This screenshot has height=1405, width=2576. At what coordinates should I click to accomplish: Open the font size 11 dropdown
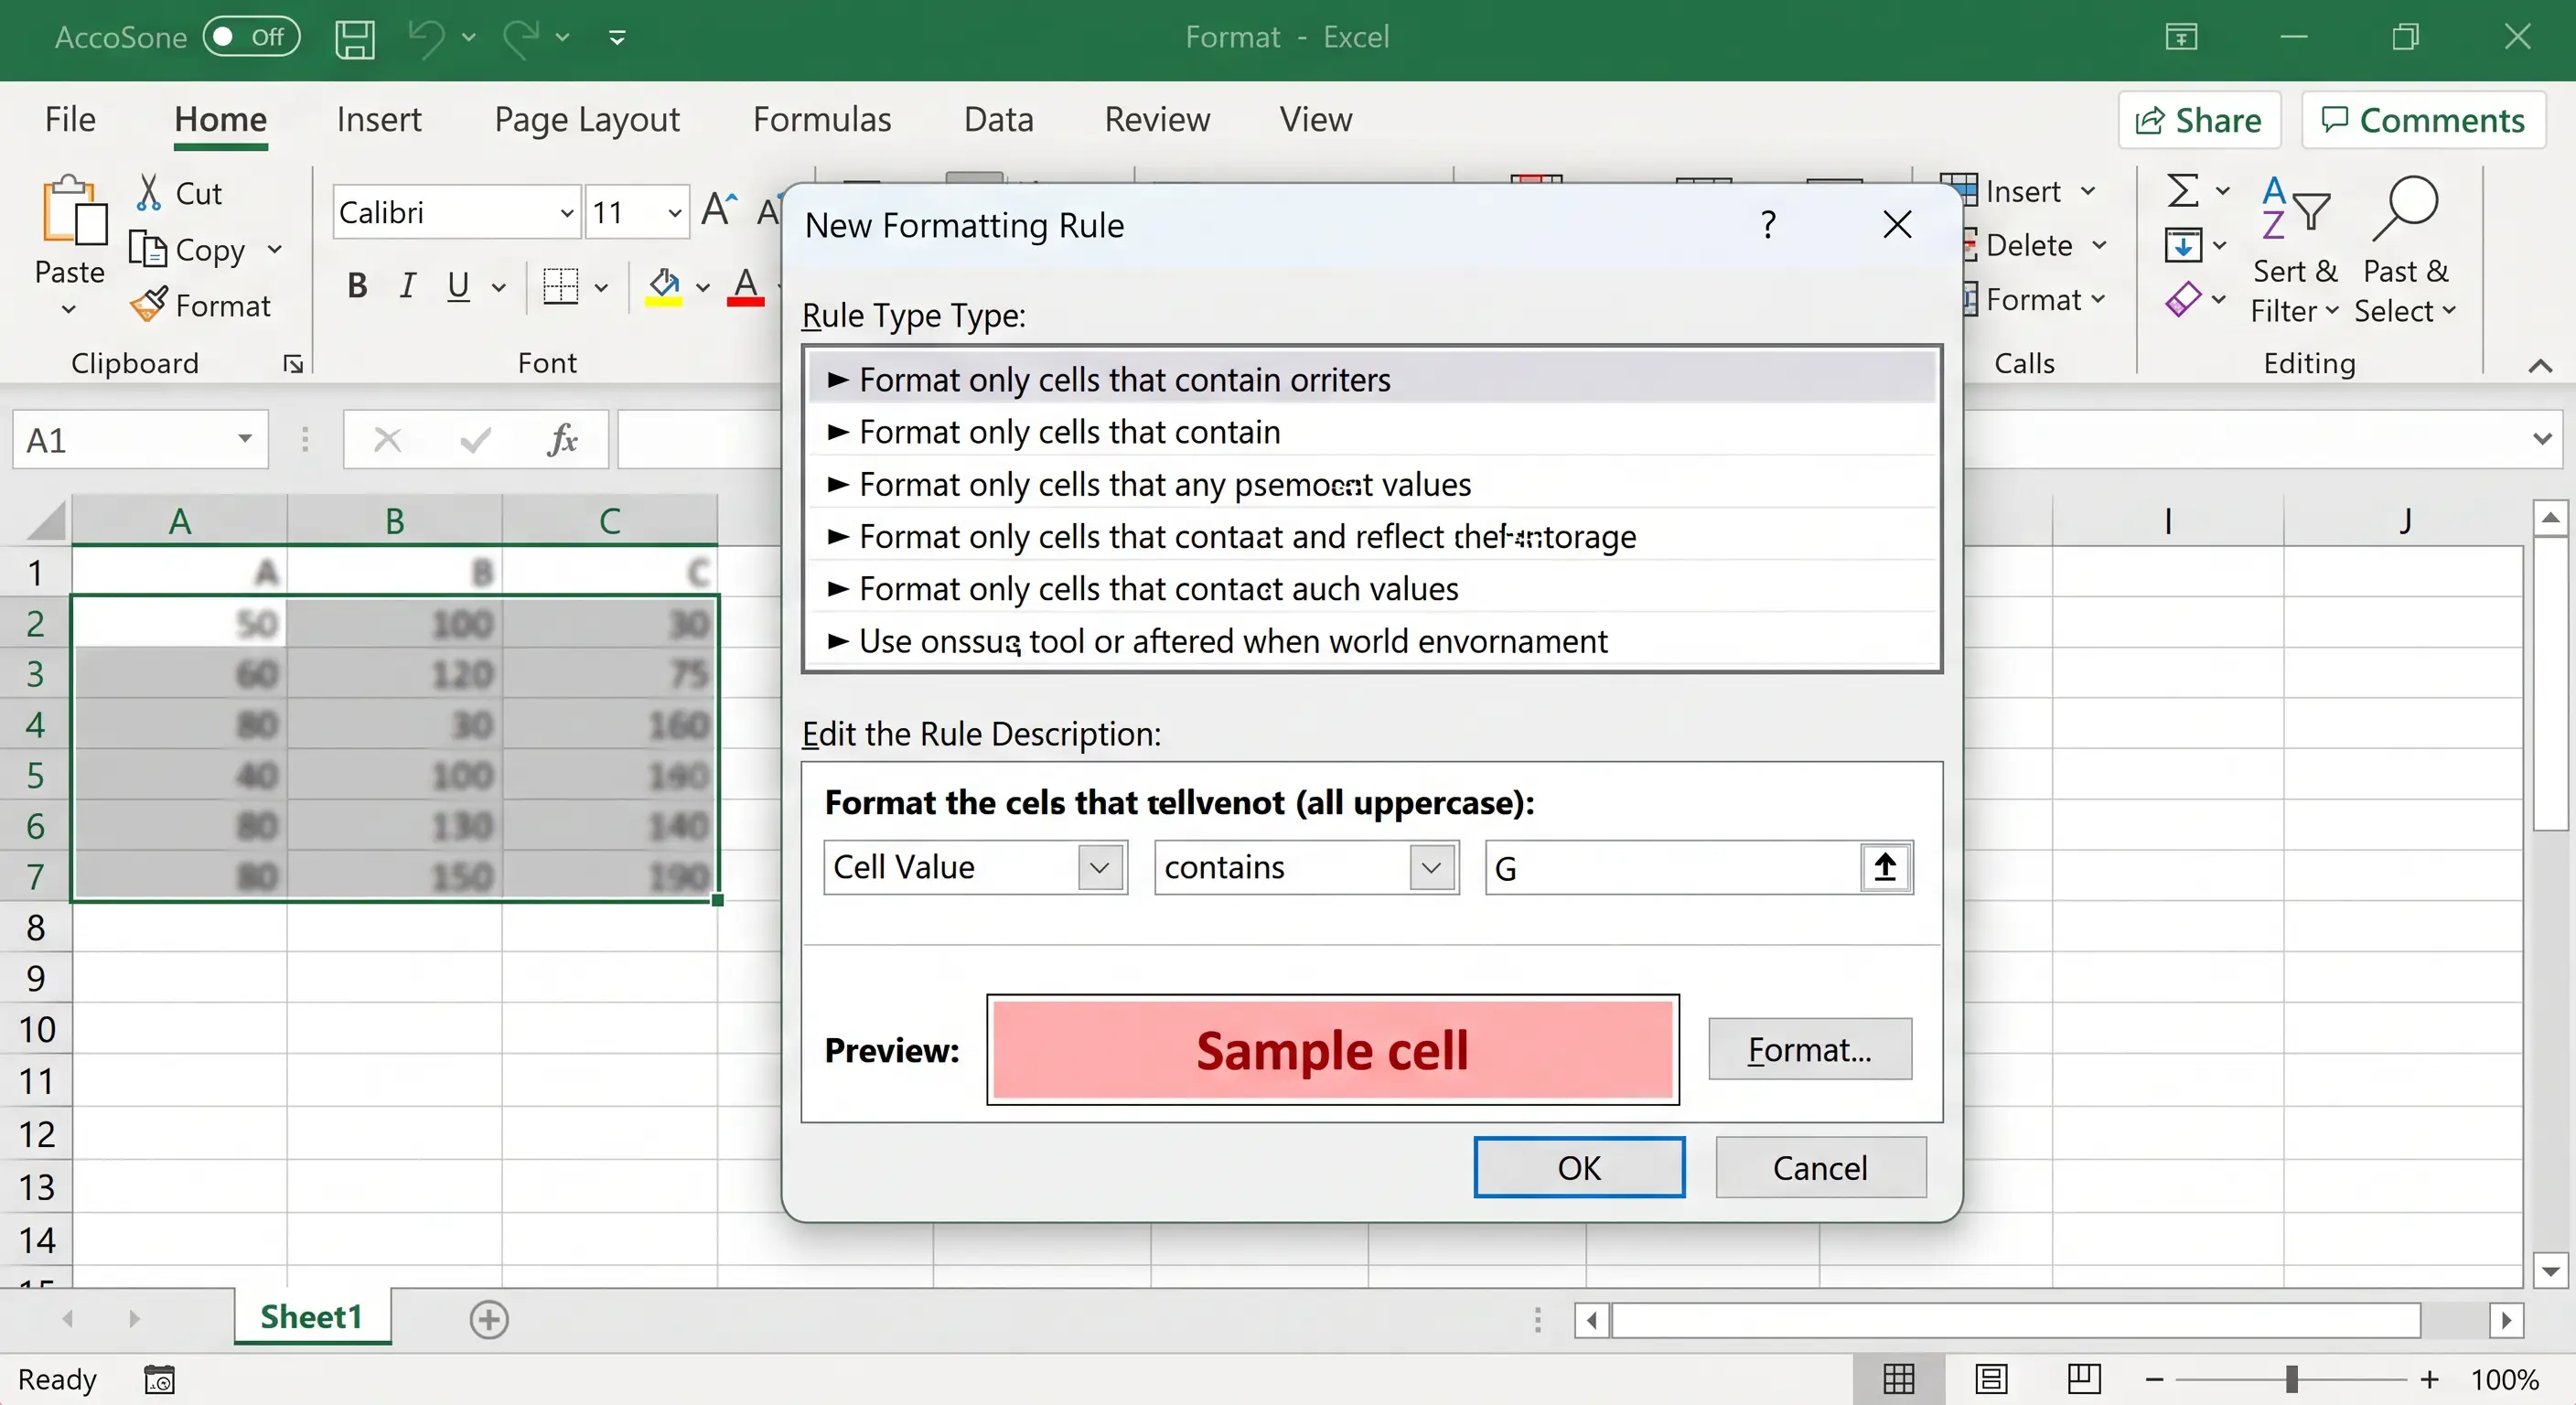[675, 212]
